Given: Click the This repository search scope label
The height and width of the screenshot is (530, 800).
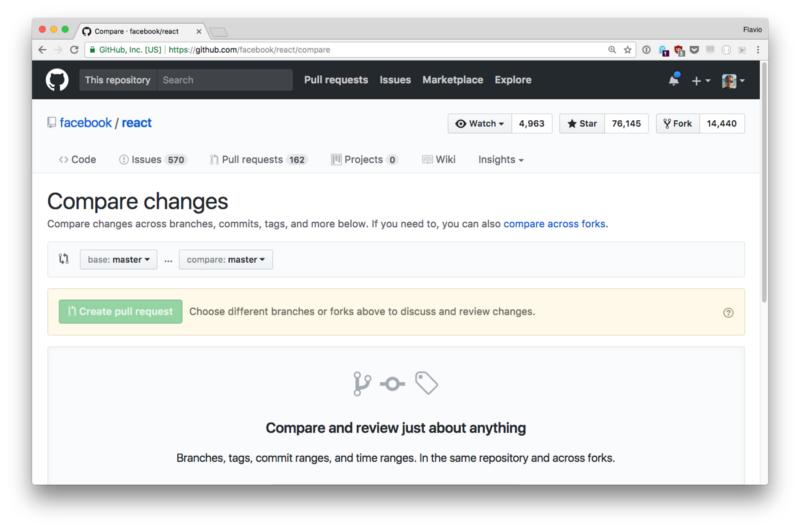Looking at the screenshot, I should (118, 80).
